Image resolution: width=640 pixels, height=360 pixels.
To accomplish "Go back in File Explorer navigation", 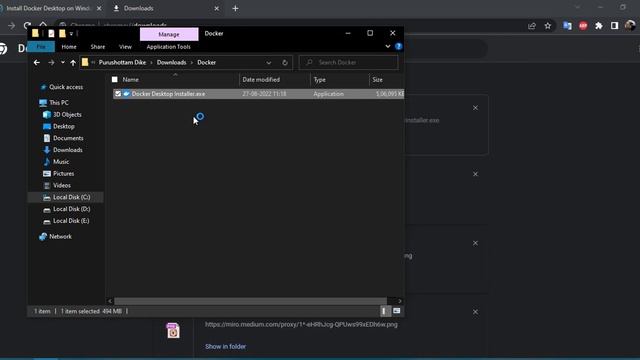I will (37, 62).
